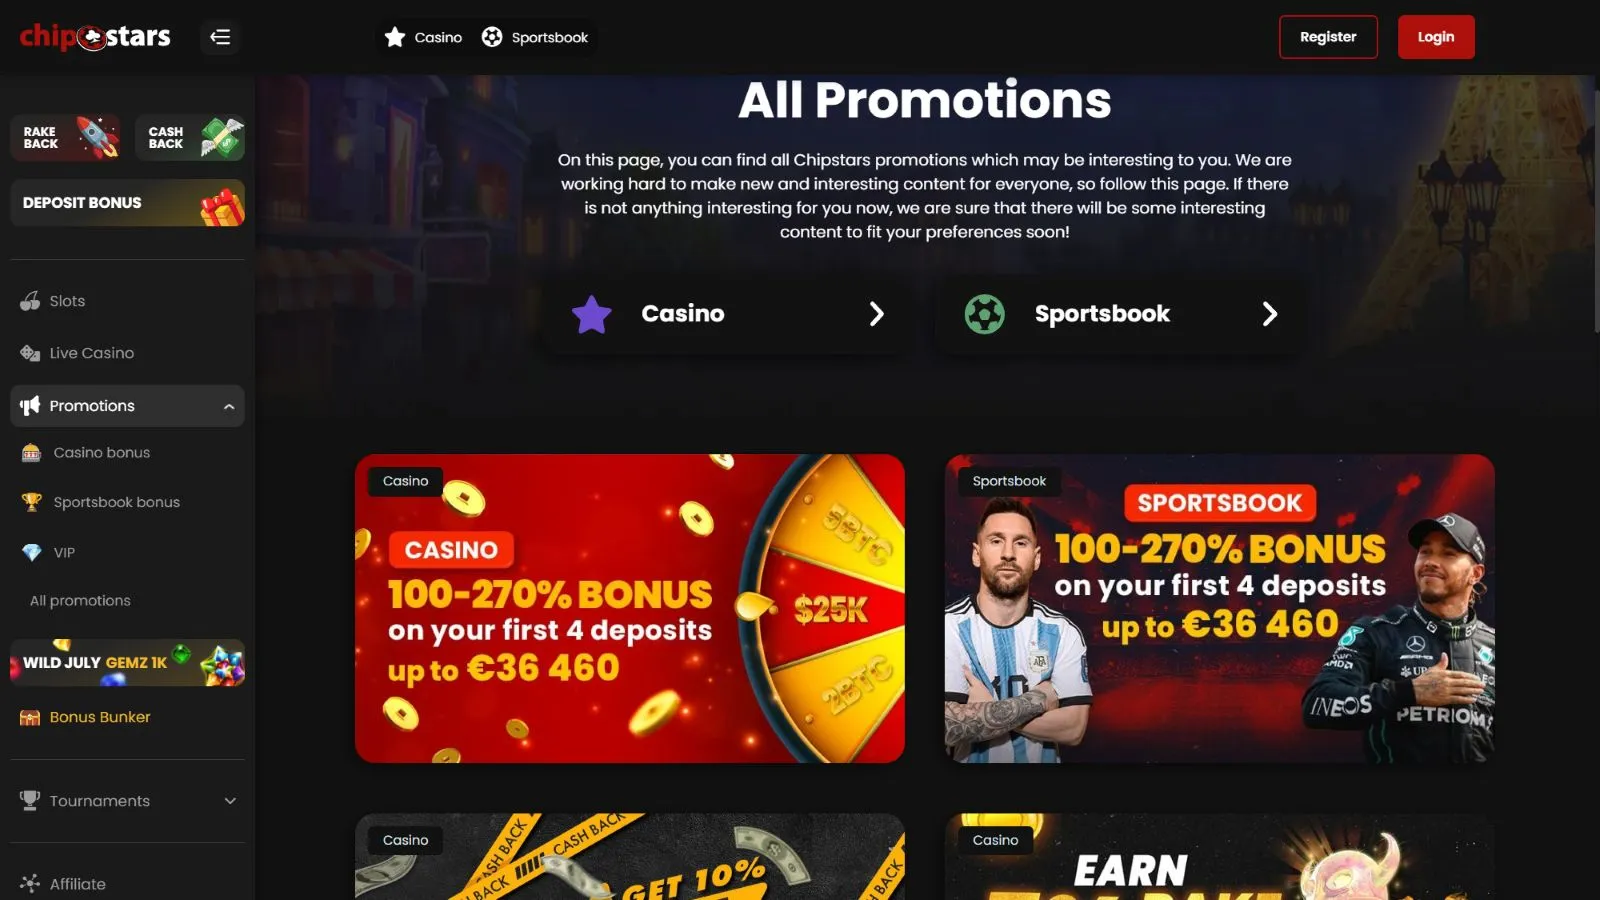Click the page vertical scrollbar
This screenshot has width=1600, height=900.
tap(1596, 210)
